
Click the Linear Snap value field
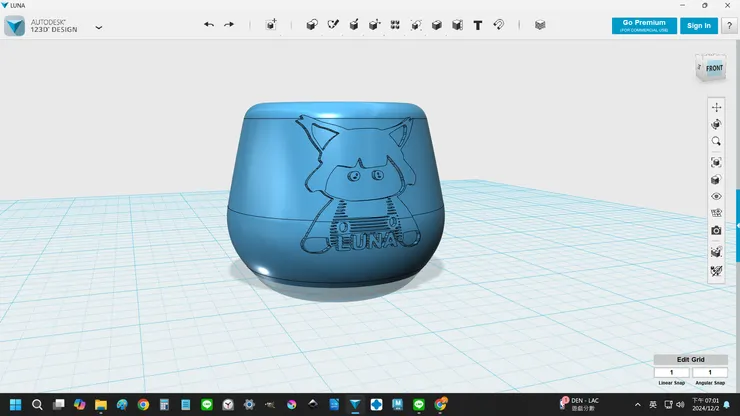tap(672, 373)
